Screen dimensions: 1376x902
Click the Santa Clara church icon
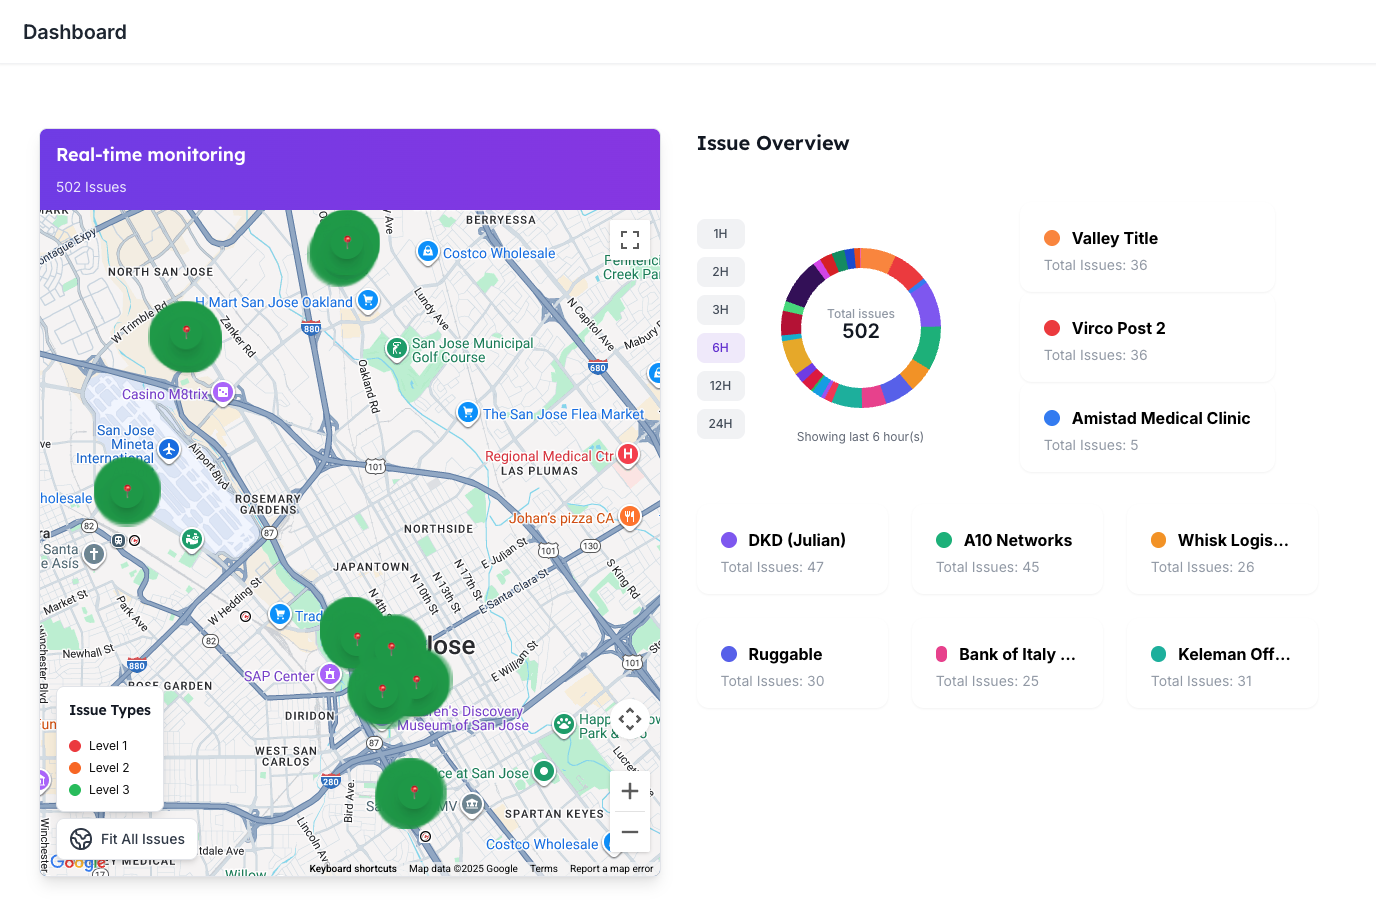(x=94, y=554)
